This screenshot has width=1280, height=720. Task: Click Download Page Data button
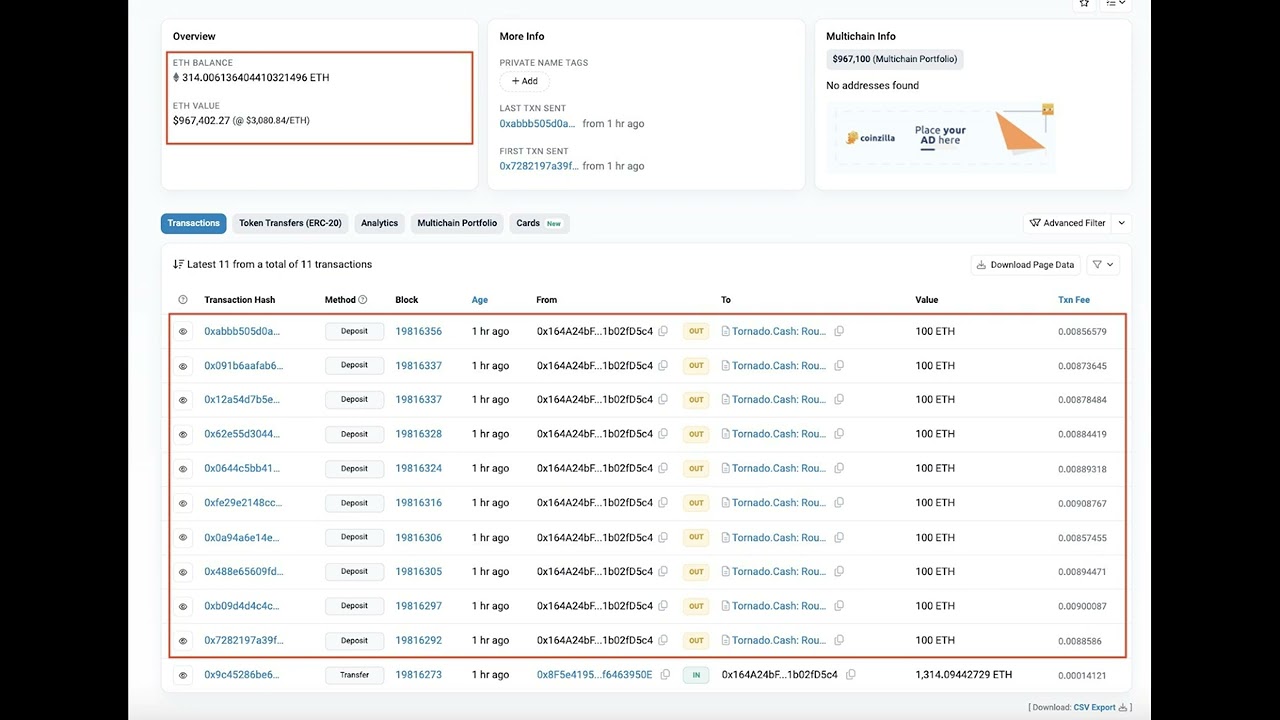(1026, 265)
